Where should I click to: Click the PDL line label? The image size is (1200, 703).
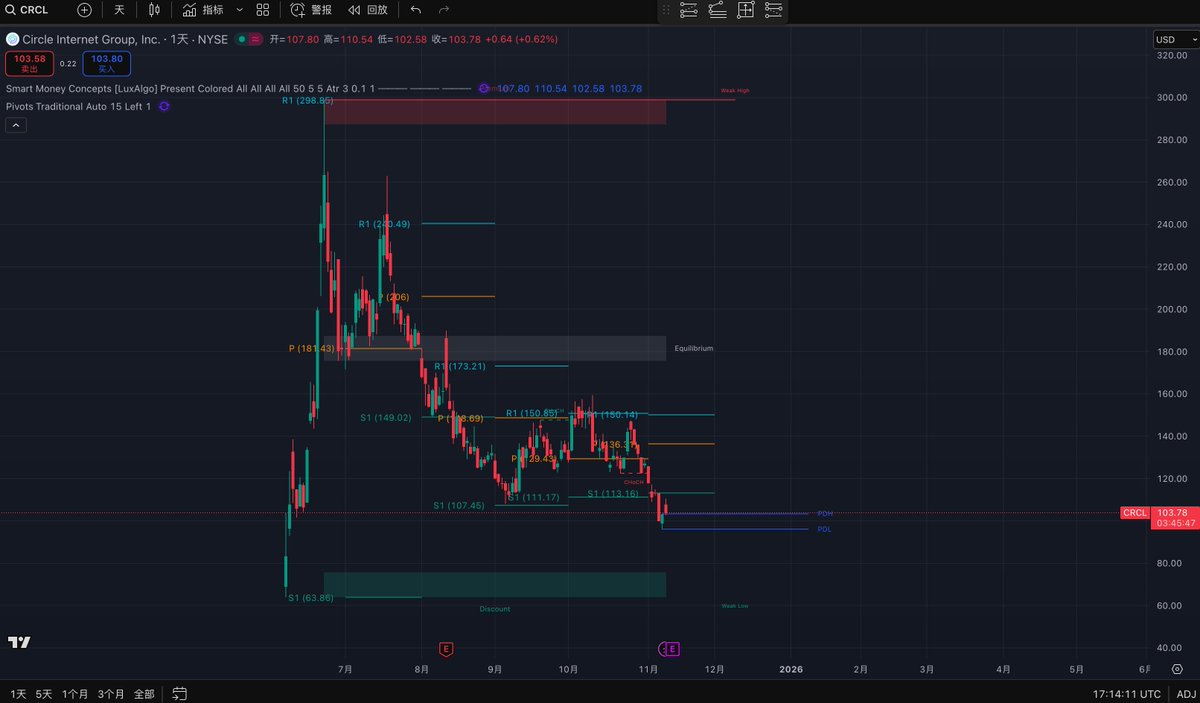point(824,529)
